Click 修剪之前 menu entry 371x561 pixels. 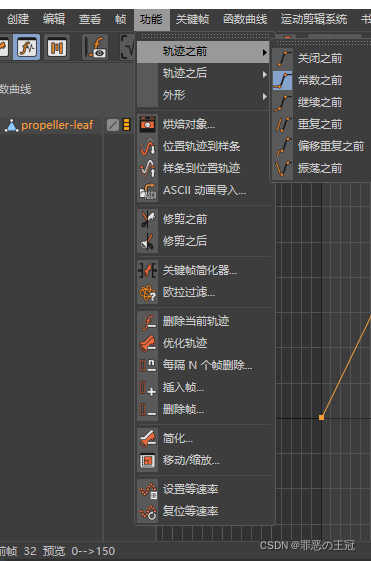click(x=204, y=219)
